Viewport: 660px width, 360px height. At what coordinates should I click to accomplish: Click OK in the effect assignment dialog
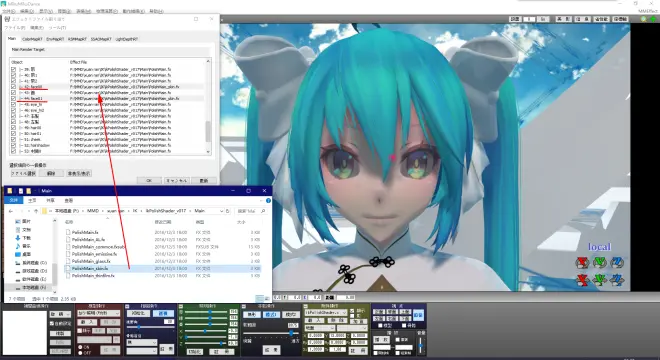(149, 180)
